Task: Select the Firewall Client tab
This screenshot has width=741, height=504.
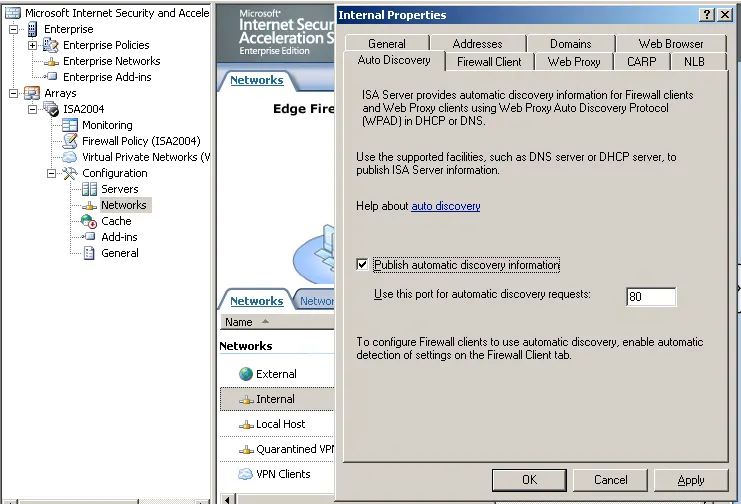Action: 489,62
